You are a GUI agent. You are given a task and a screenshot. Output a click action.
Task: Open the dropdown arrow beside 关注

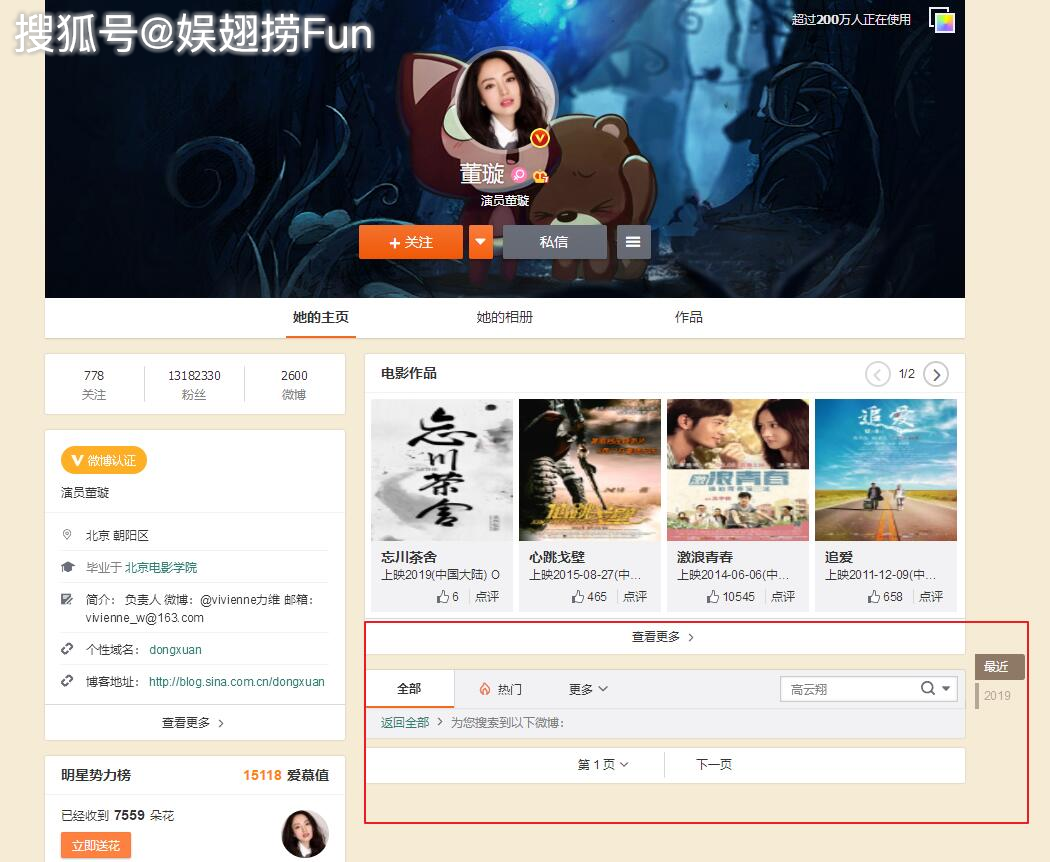tap(481, 242)
